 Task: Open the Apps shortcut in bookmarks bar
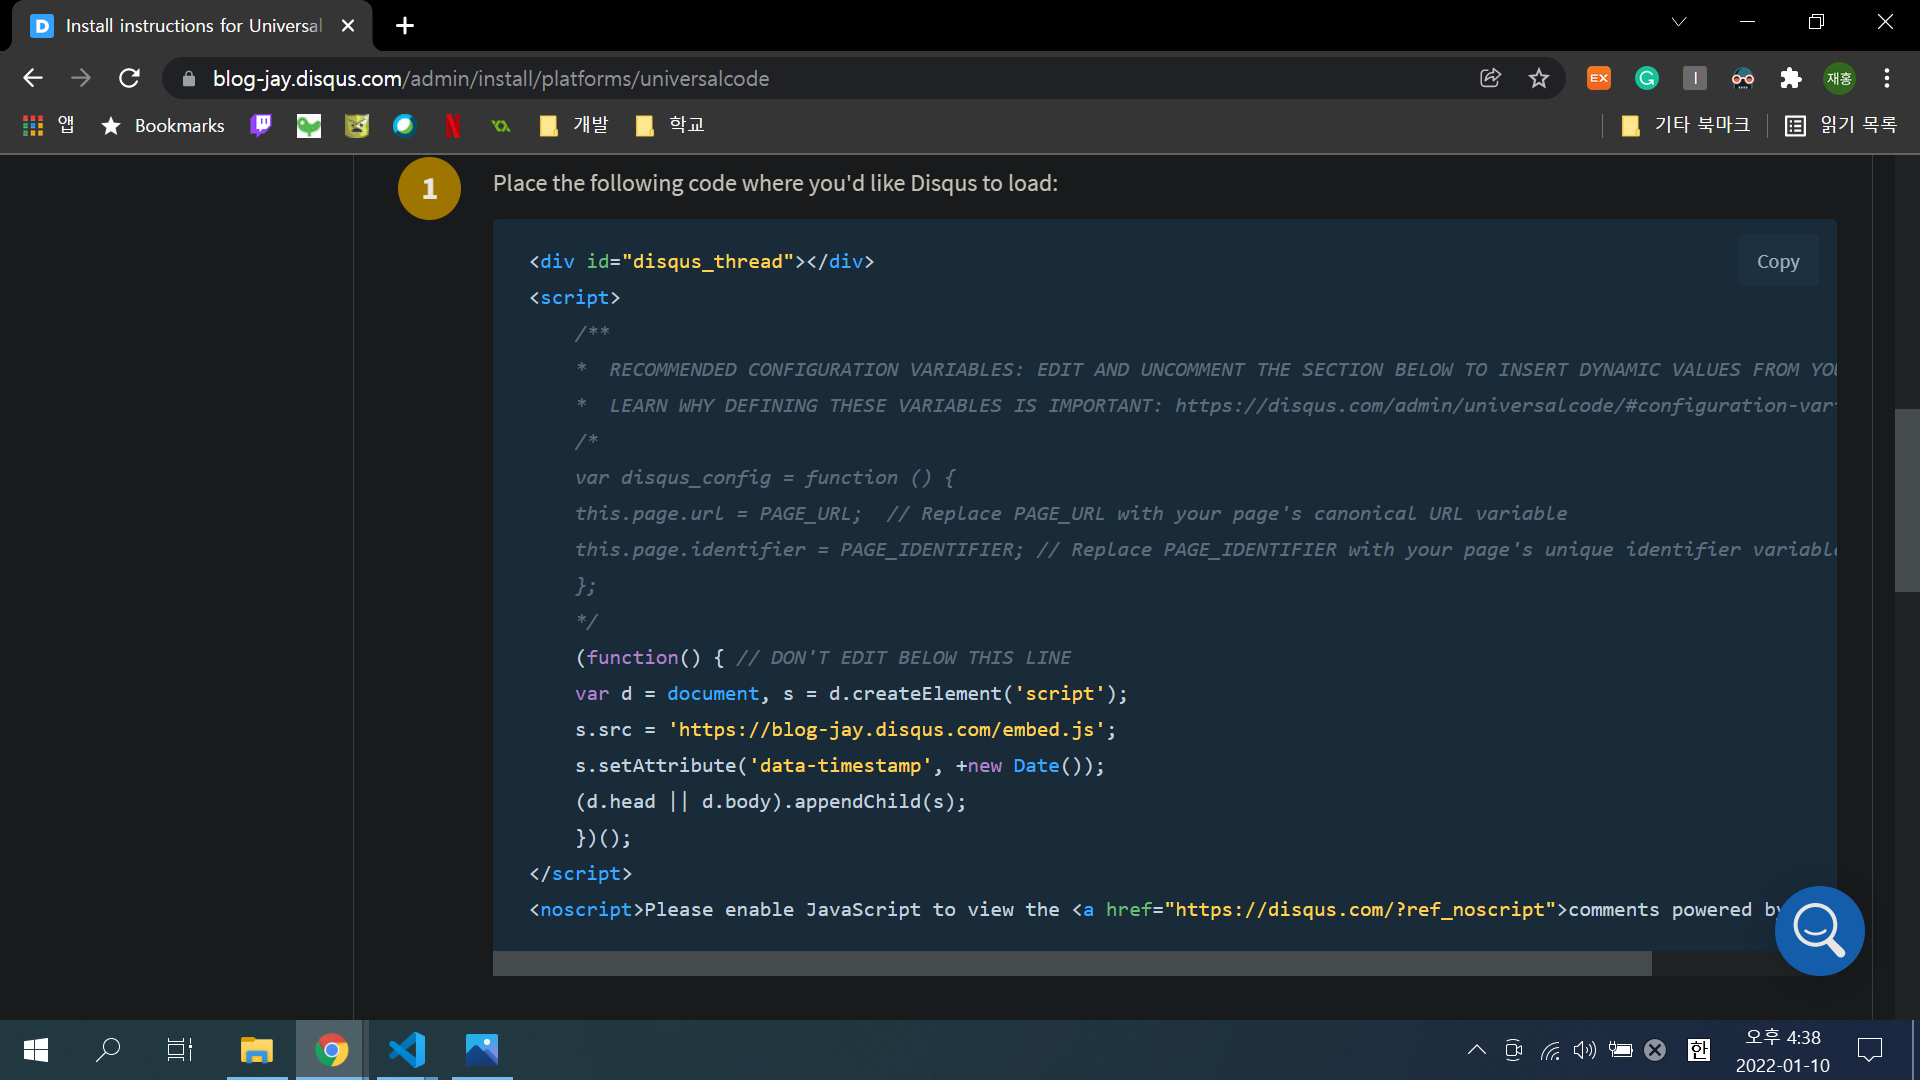[48, 125]
